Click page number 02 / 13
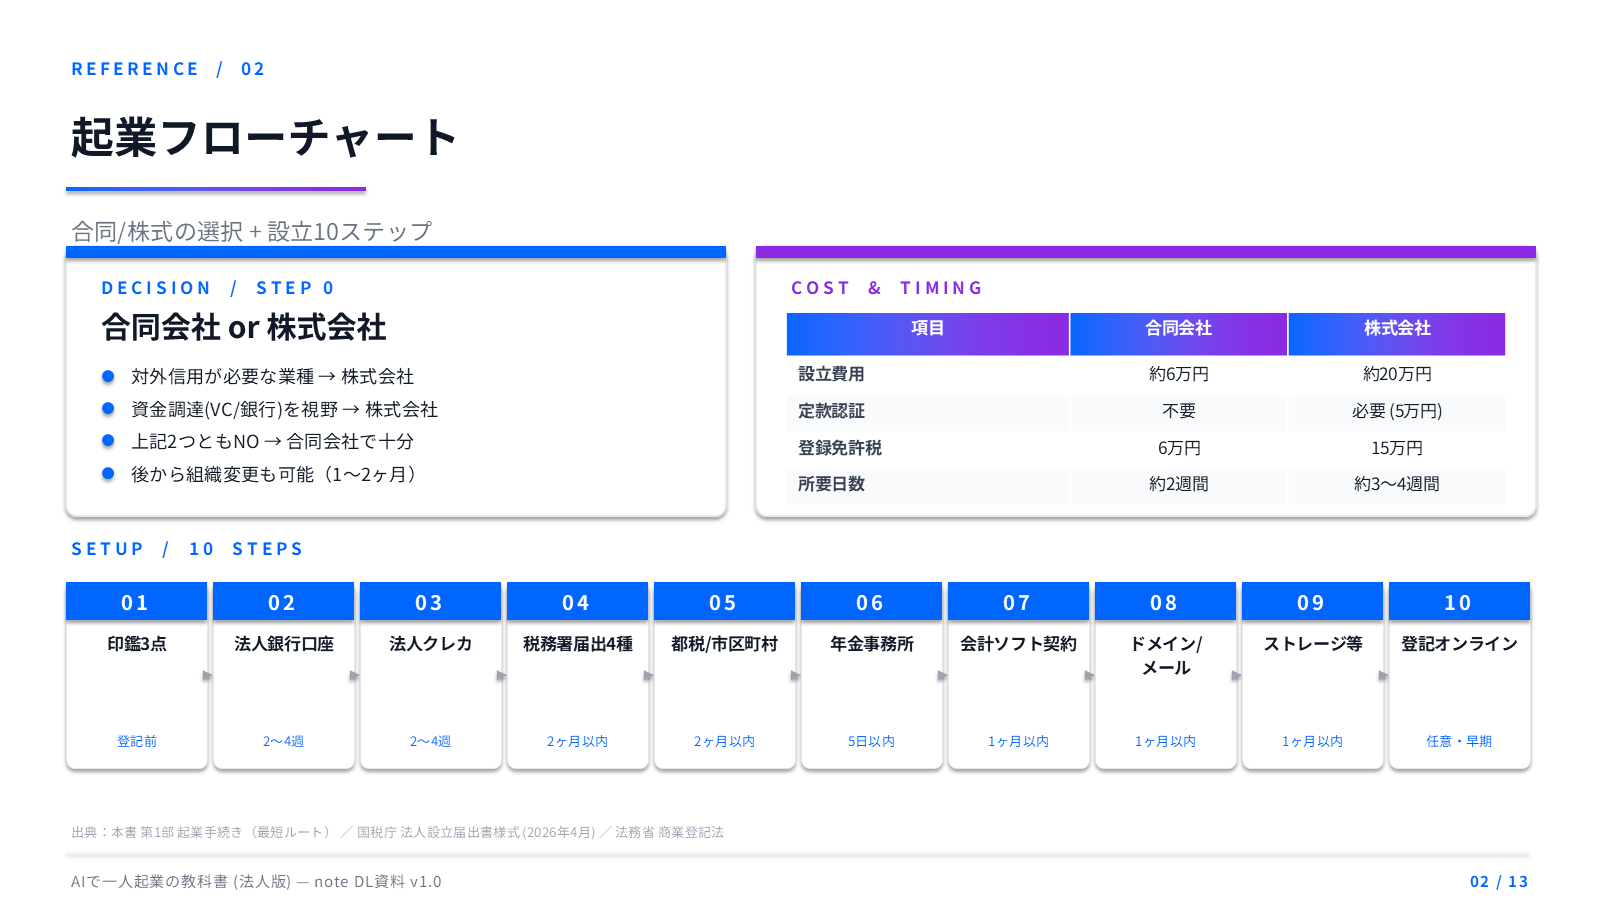 [1499, 881]
